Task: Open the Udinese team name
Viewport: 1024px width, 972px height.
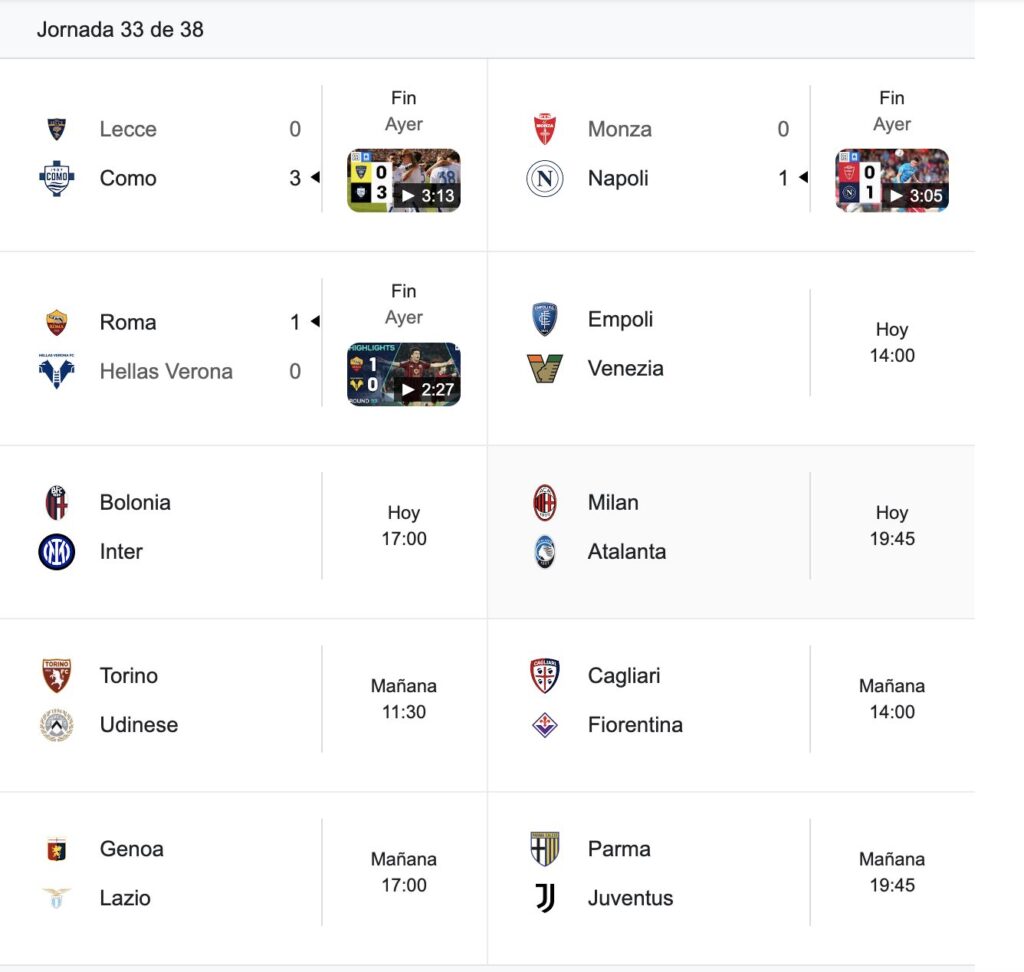Action: (139, 724)
